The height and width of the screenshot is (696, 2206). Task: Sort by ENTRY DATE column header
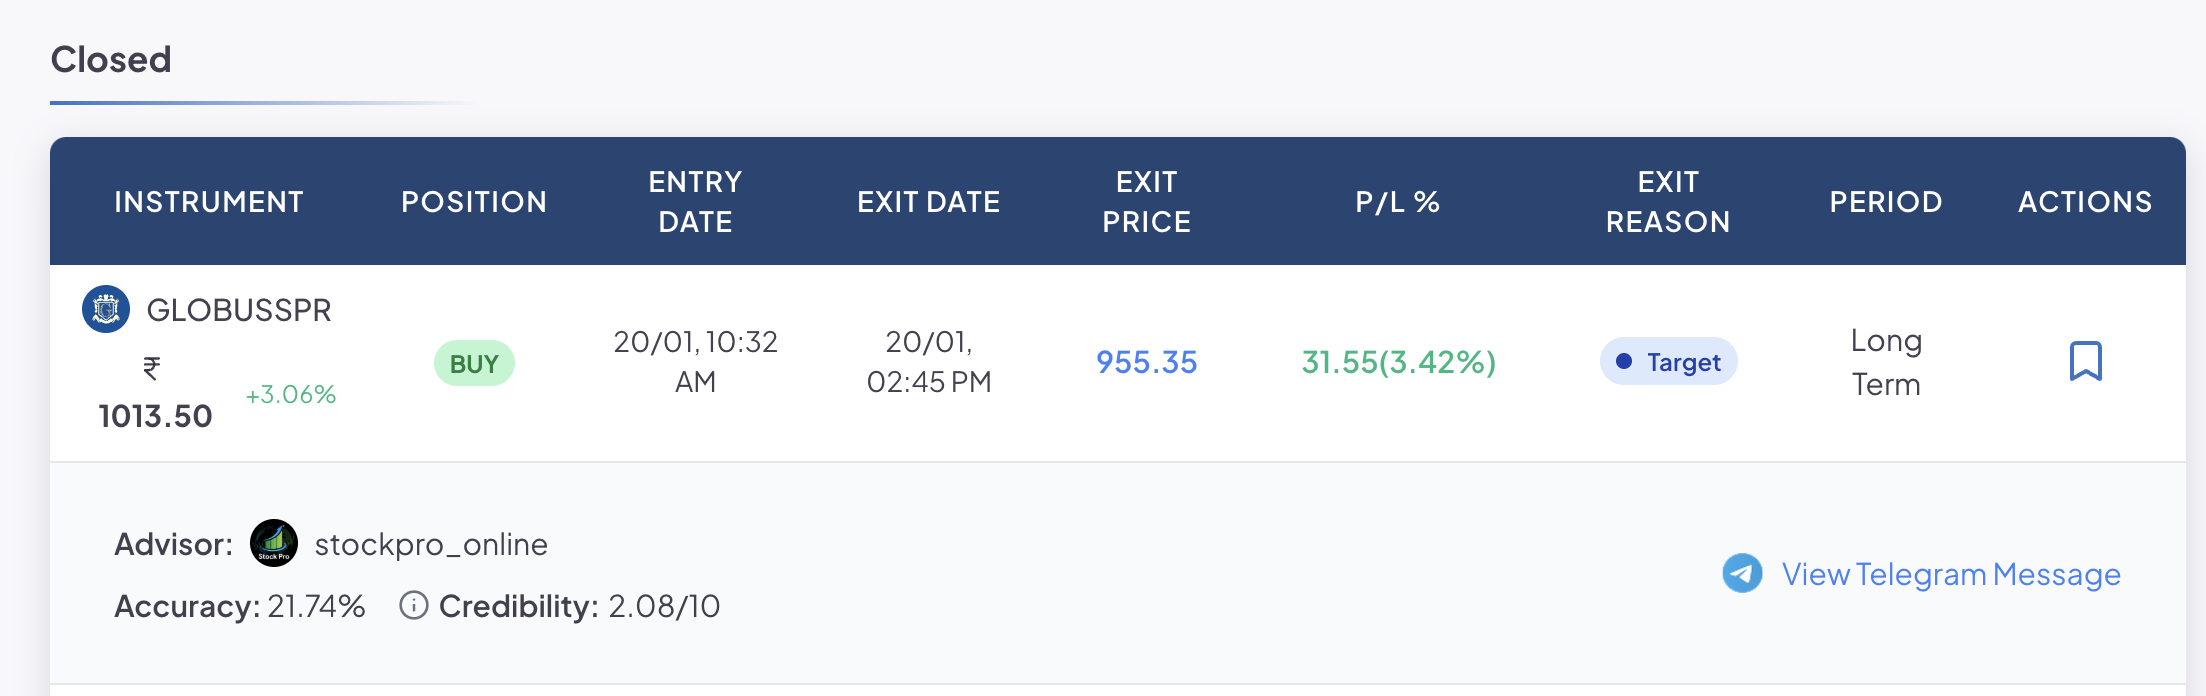click(x=695, y=201)
